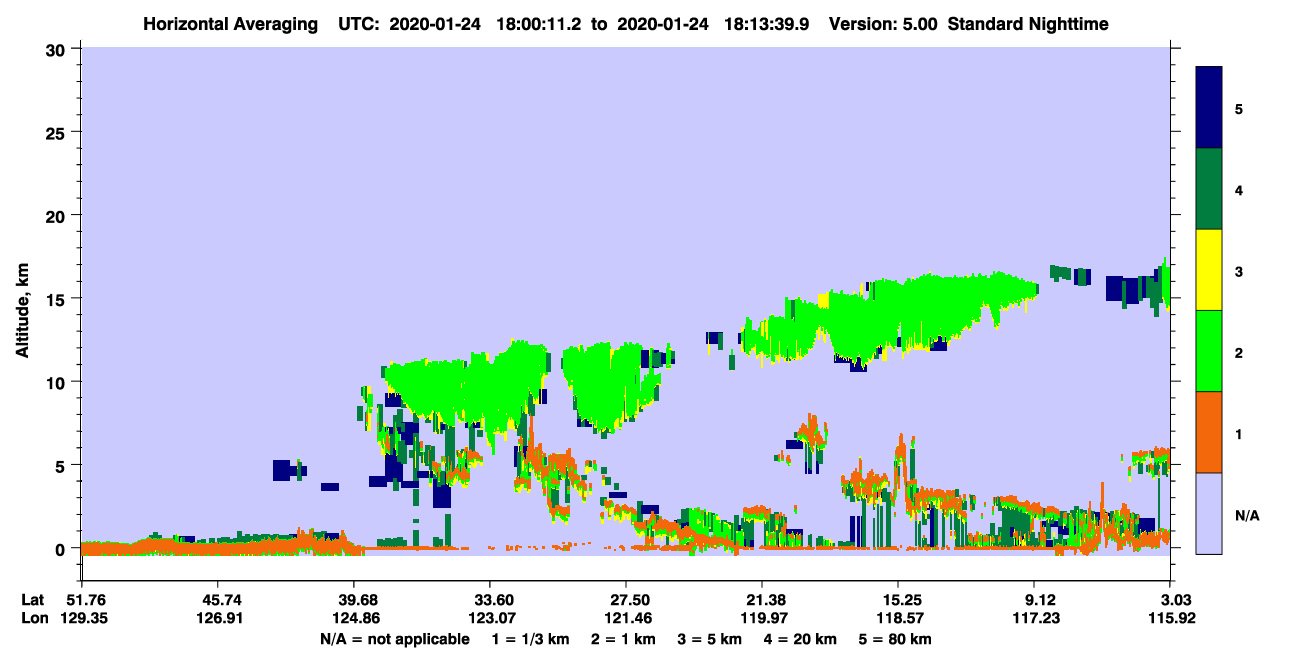Click legend text '3 = 5 km'
This screenshot has width=1300, height=667.
pos(709,639)
